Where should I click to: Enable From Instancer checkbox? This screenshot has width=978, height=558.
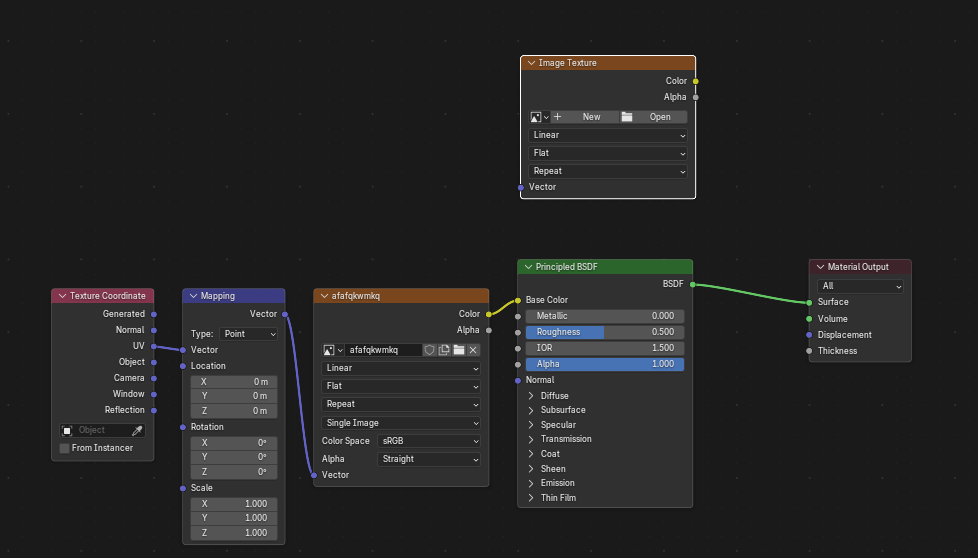pyautogui.click(x=64, y=448)
